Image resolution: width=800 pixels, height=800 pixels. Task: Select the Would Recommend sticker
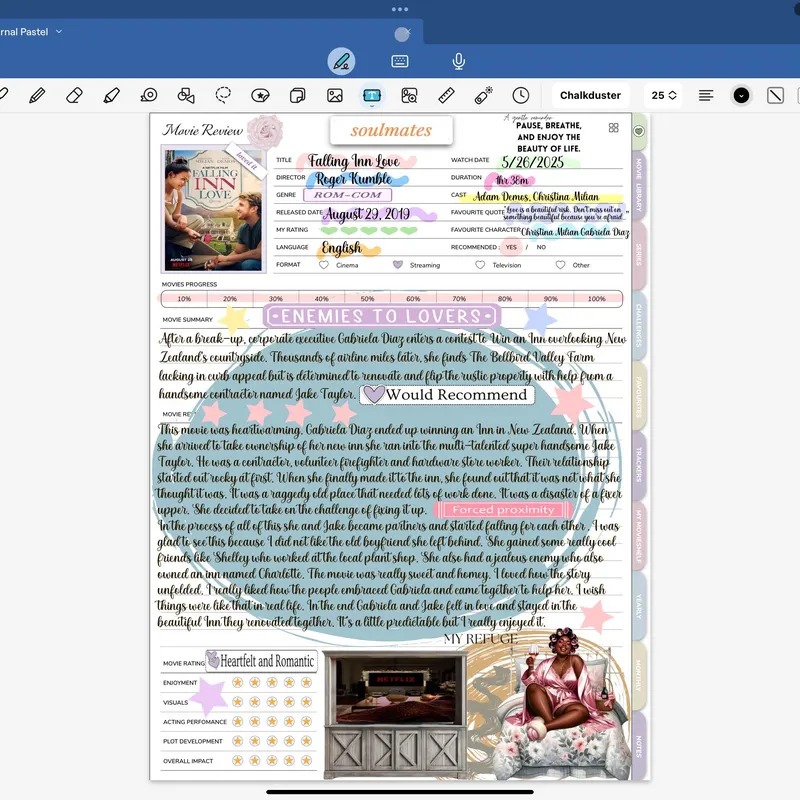pos(447,394)
